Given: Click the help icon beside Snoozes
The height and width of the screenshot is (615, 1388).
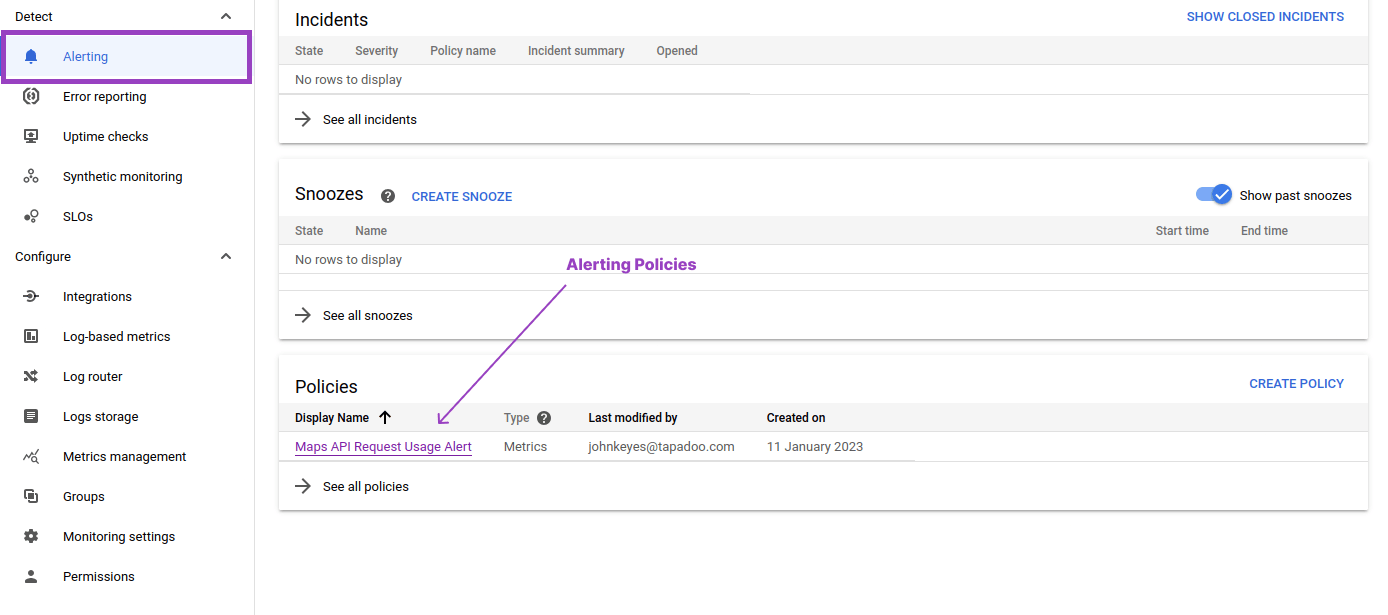Looking at the screenshot, I should [388, 197].
